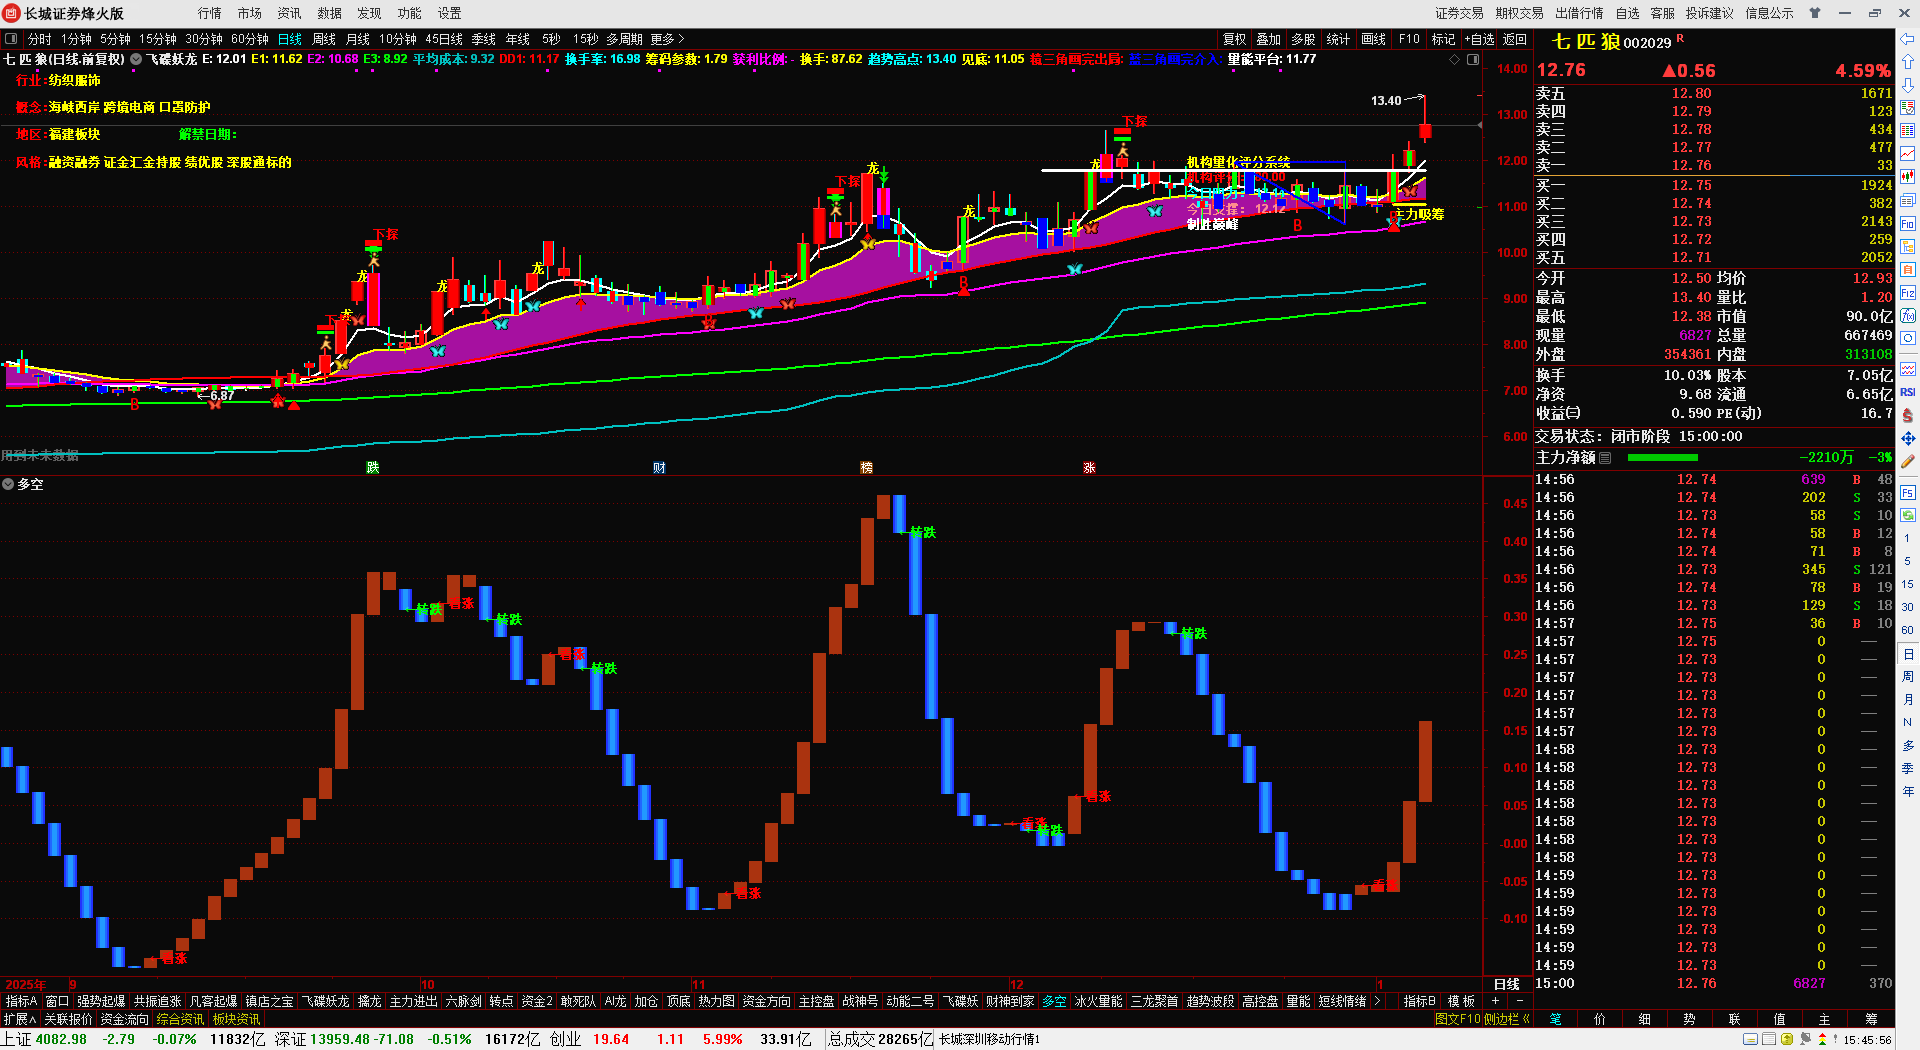This screenshot has height=1050, width=1920.
Task: Open the 统计 statistics dropdown
Action: pyautogui.click(x=1338, y=39)
